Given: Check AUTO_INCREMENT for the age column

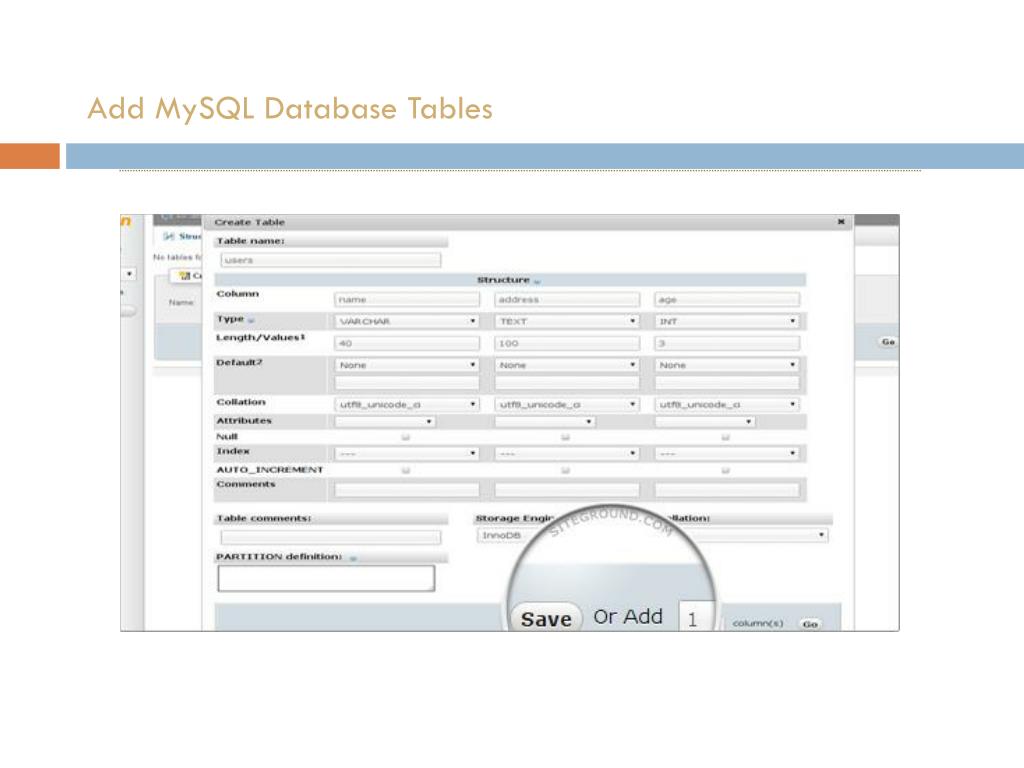Looking at the screenshot, I should pyautogui.click(x=726, y=470).
